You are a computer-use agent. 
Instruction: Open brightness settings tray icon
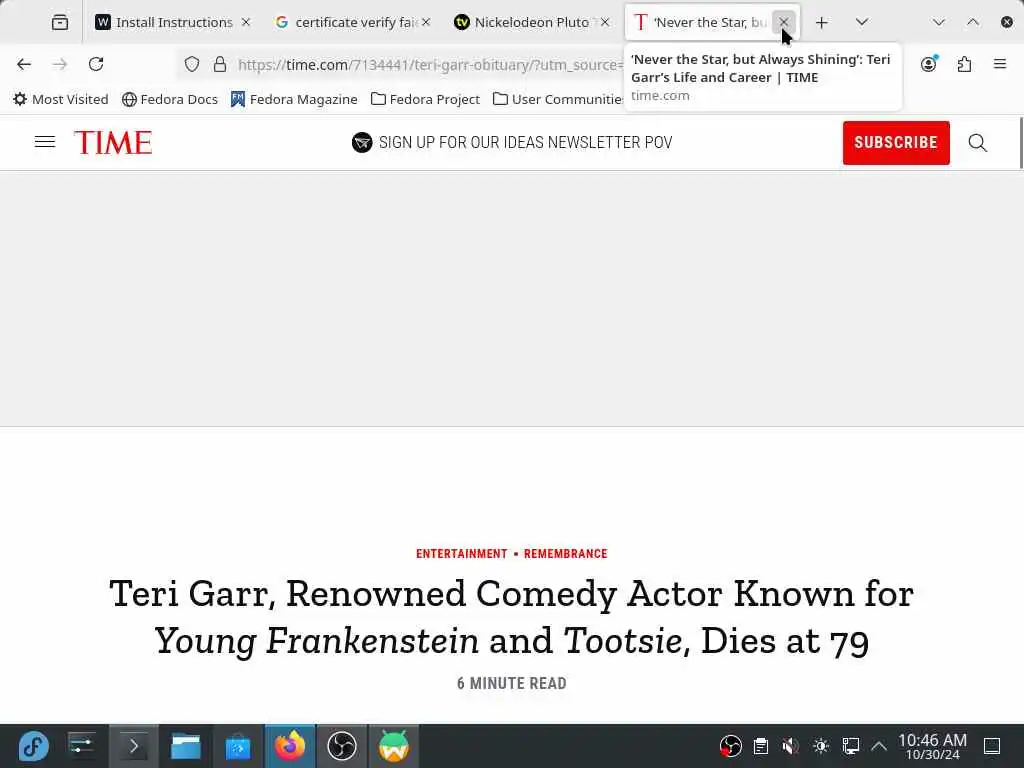(821, 746)
